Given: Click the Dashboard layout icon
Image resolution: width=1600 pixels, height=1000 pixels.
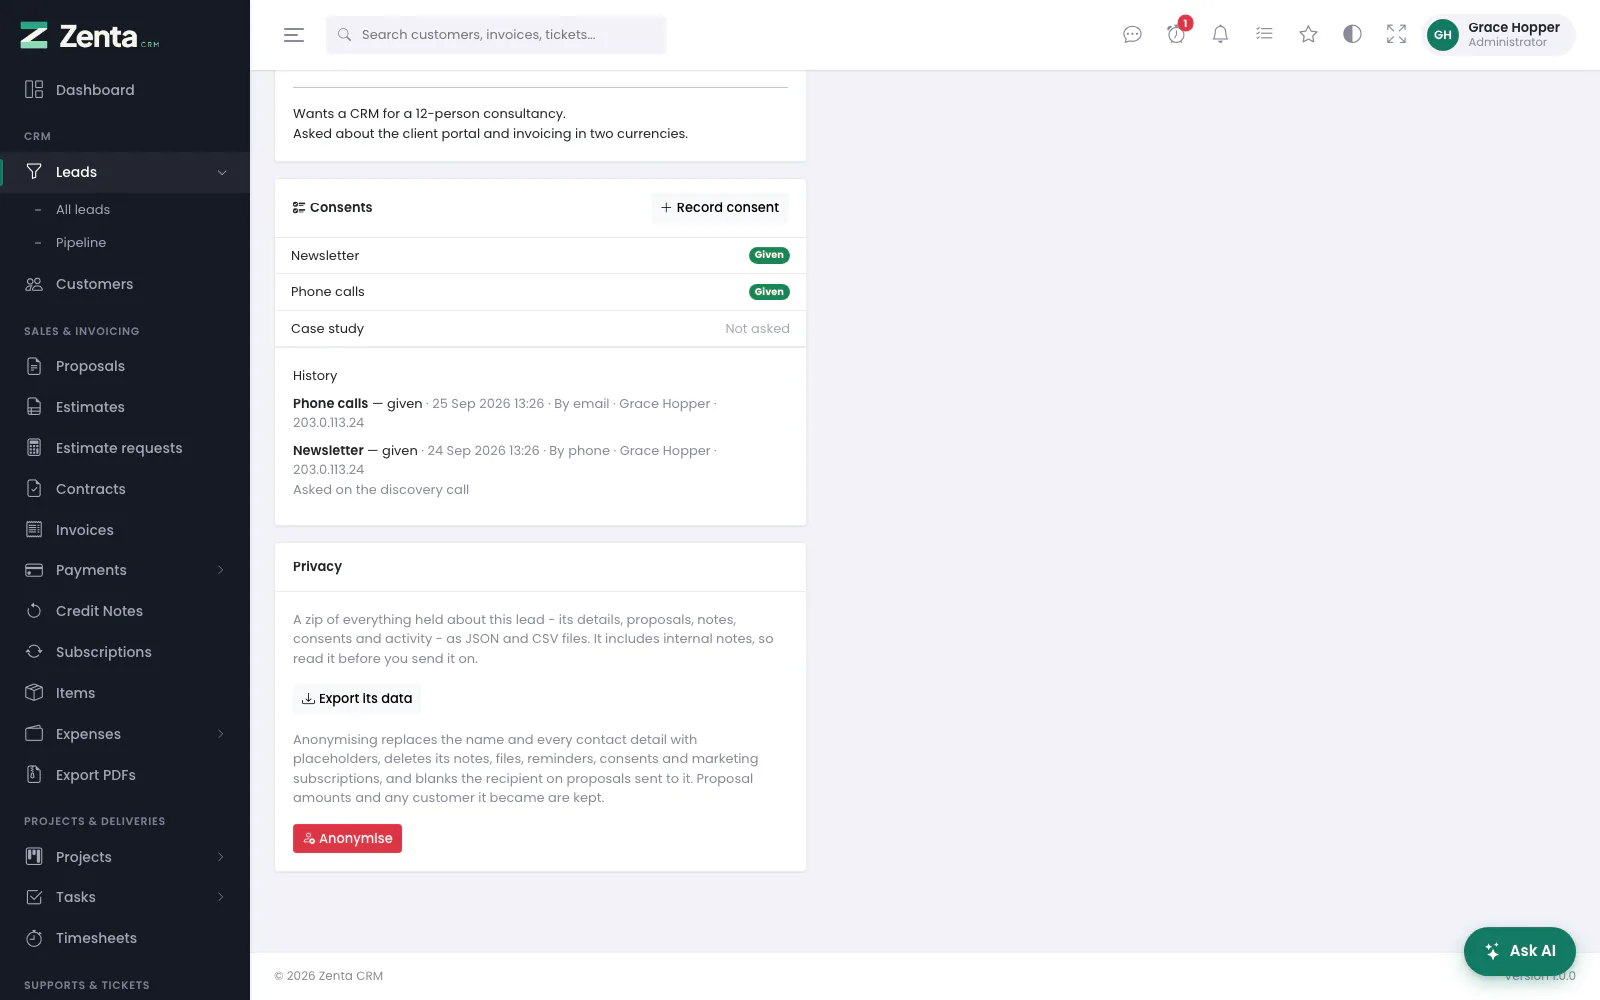Looking at the screenshot, I should (34, 90).
